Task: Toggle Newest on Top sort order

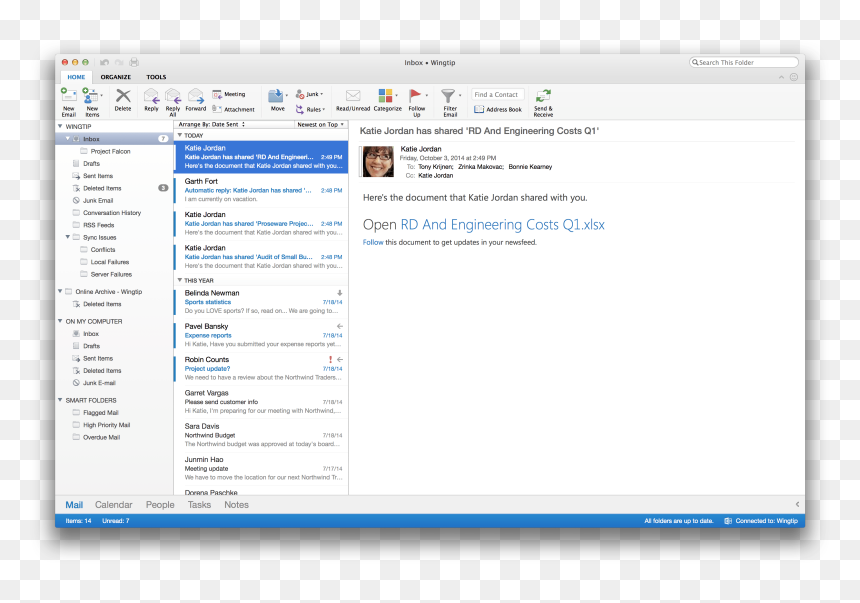Action: point(321,125)
